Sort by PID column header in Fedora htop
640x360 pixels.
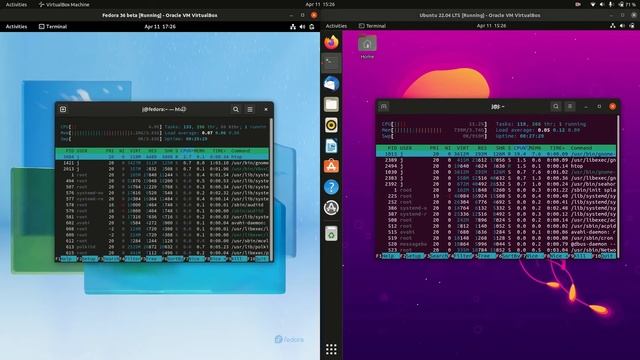tap(70, 151)
